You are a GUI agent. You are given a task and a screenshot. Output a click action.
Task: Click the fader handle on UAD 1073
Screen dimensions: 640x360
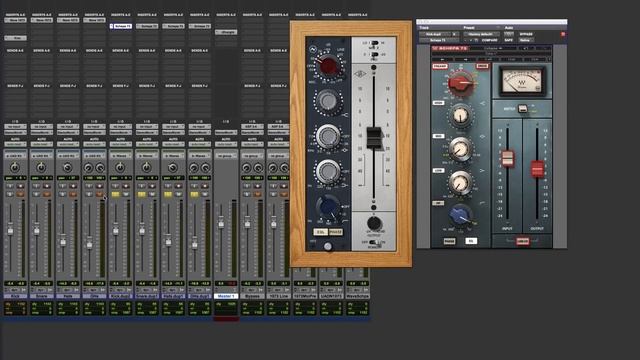(x=373, y=138)
